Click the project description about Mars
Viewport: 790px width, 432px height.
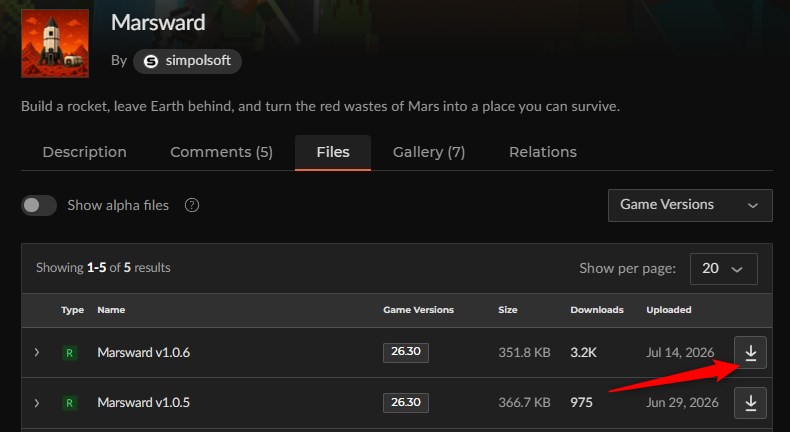[320, 107]
